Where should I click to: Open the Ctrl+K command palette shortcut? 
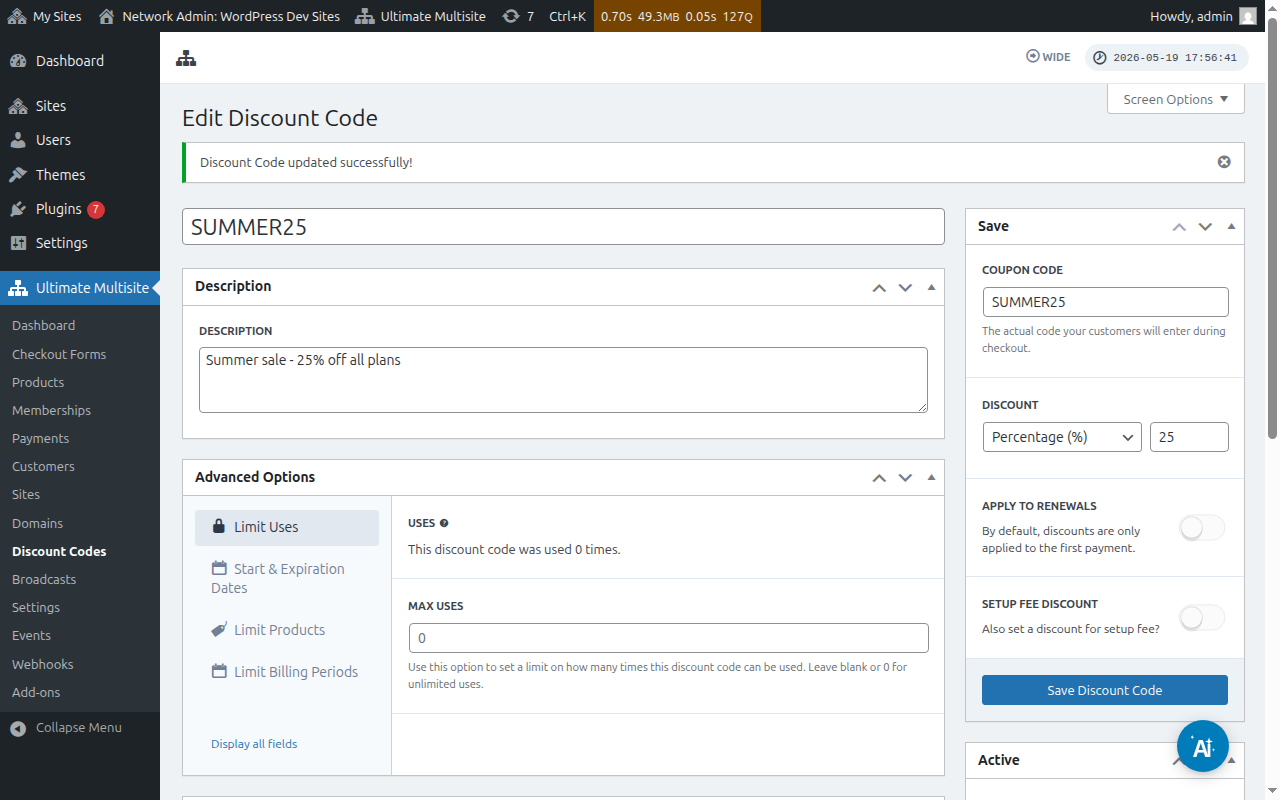click(568, 16)
